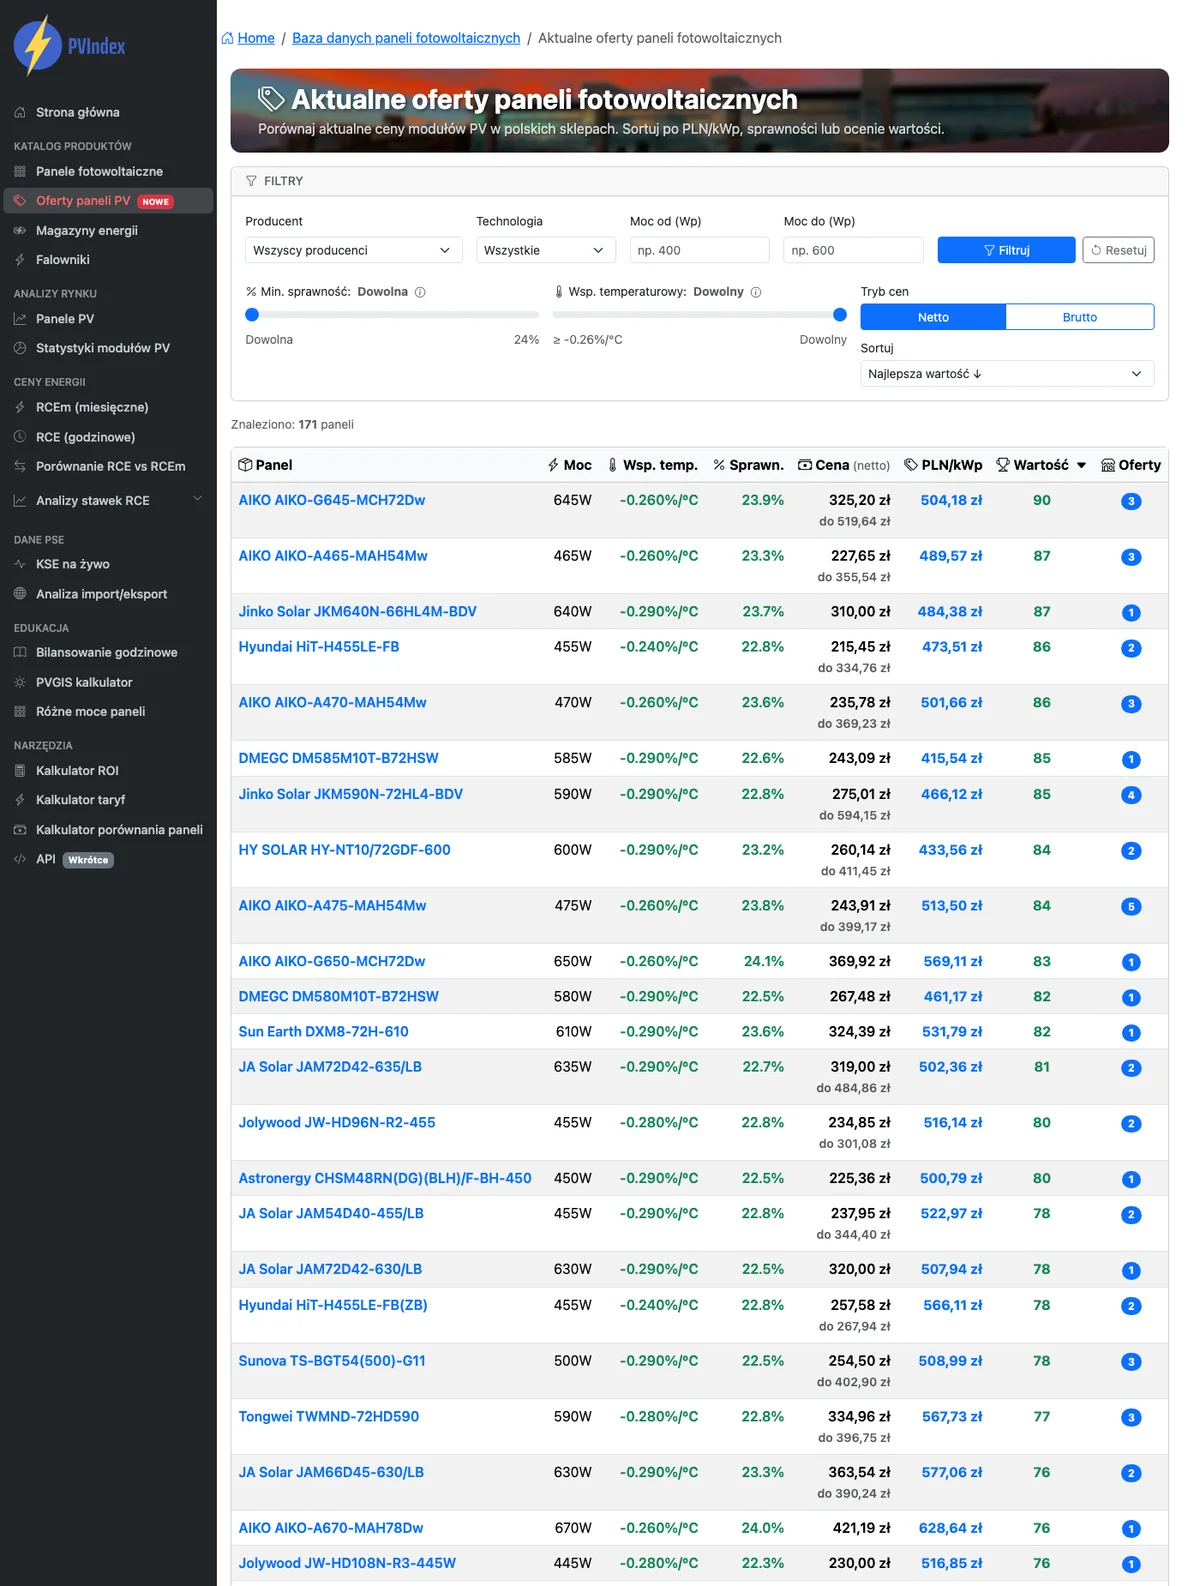Screen dimensions: 1200x1586
Task: Switch price mode to Brutto
Action: 1080,317
